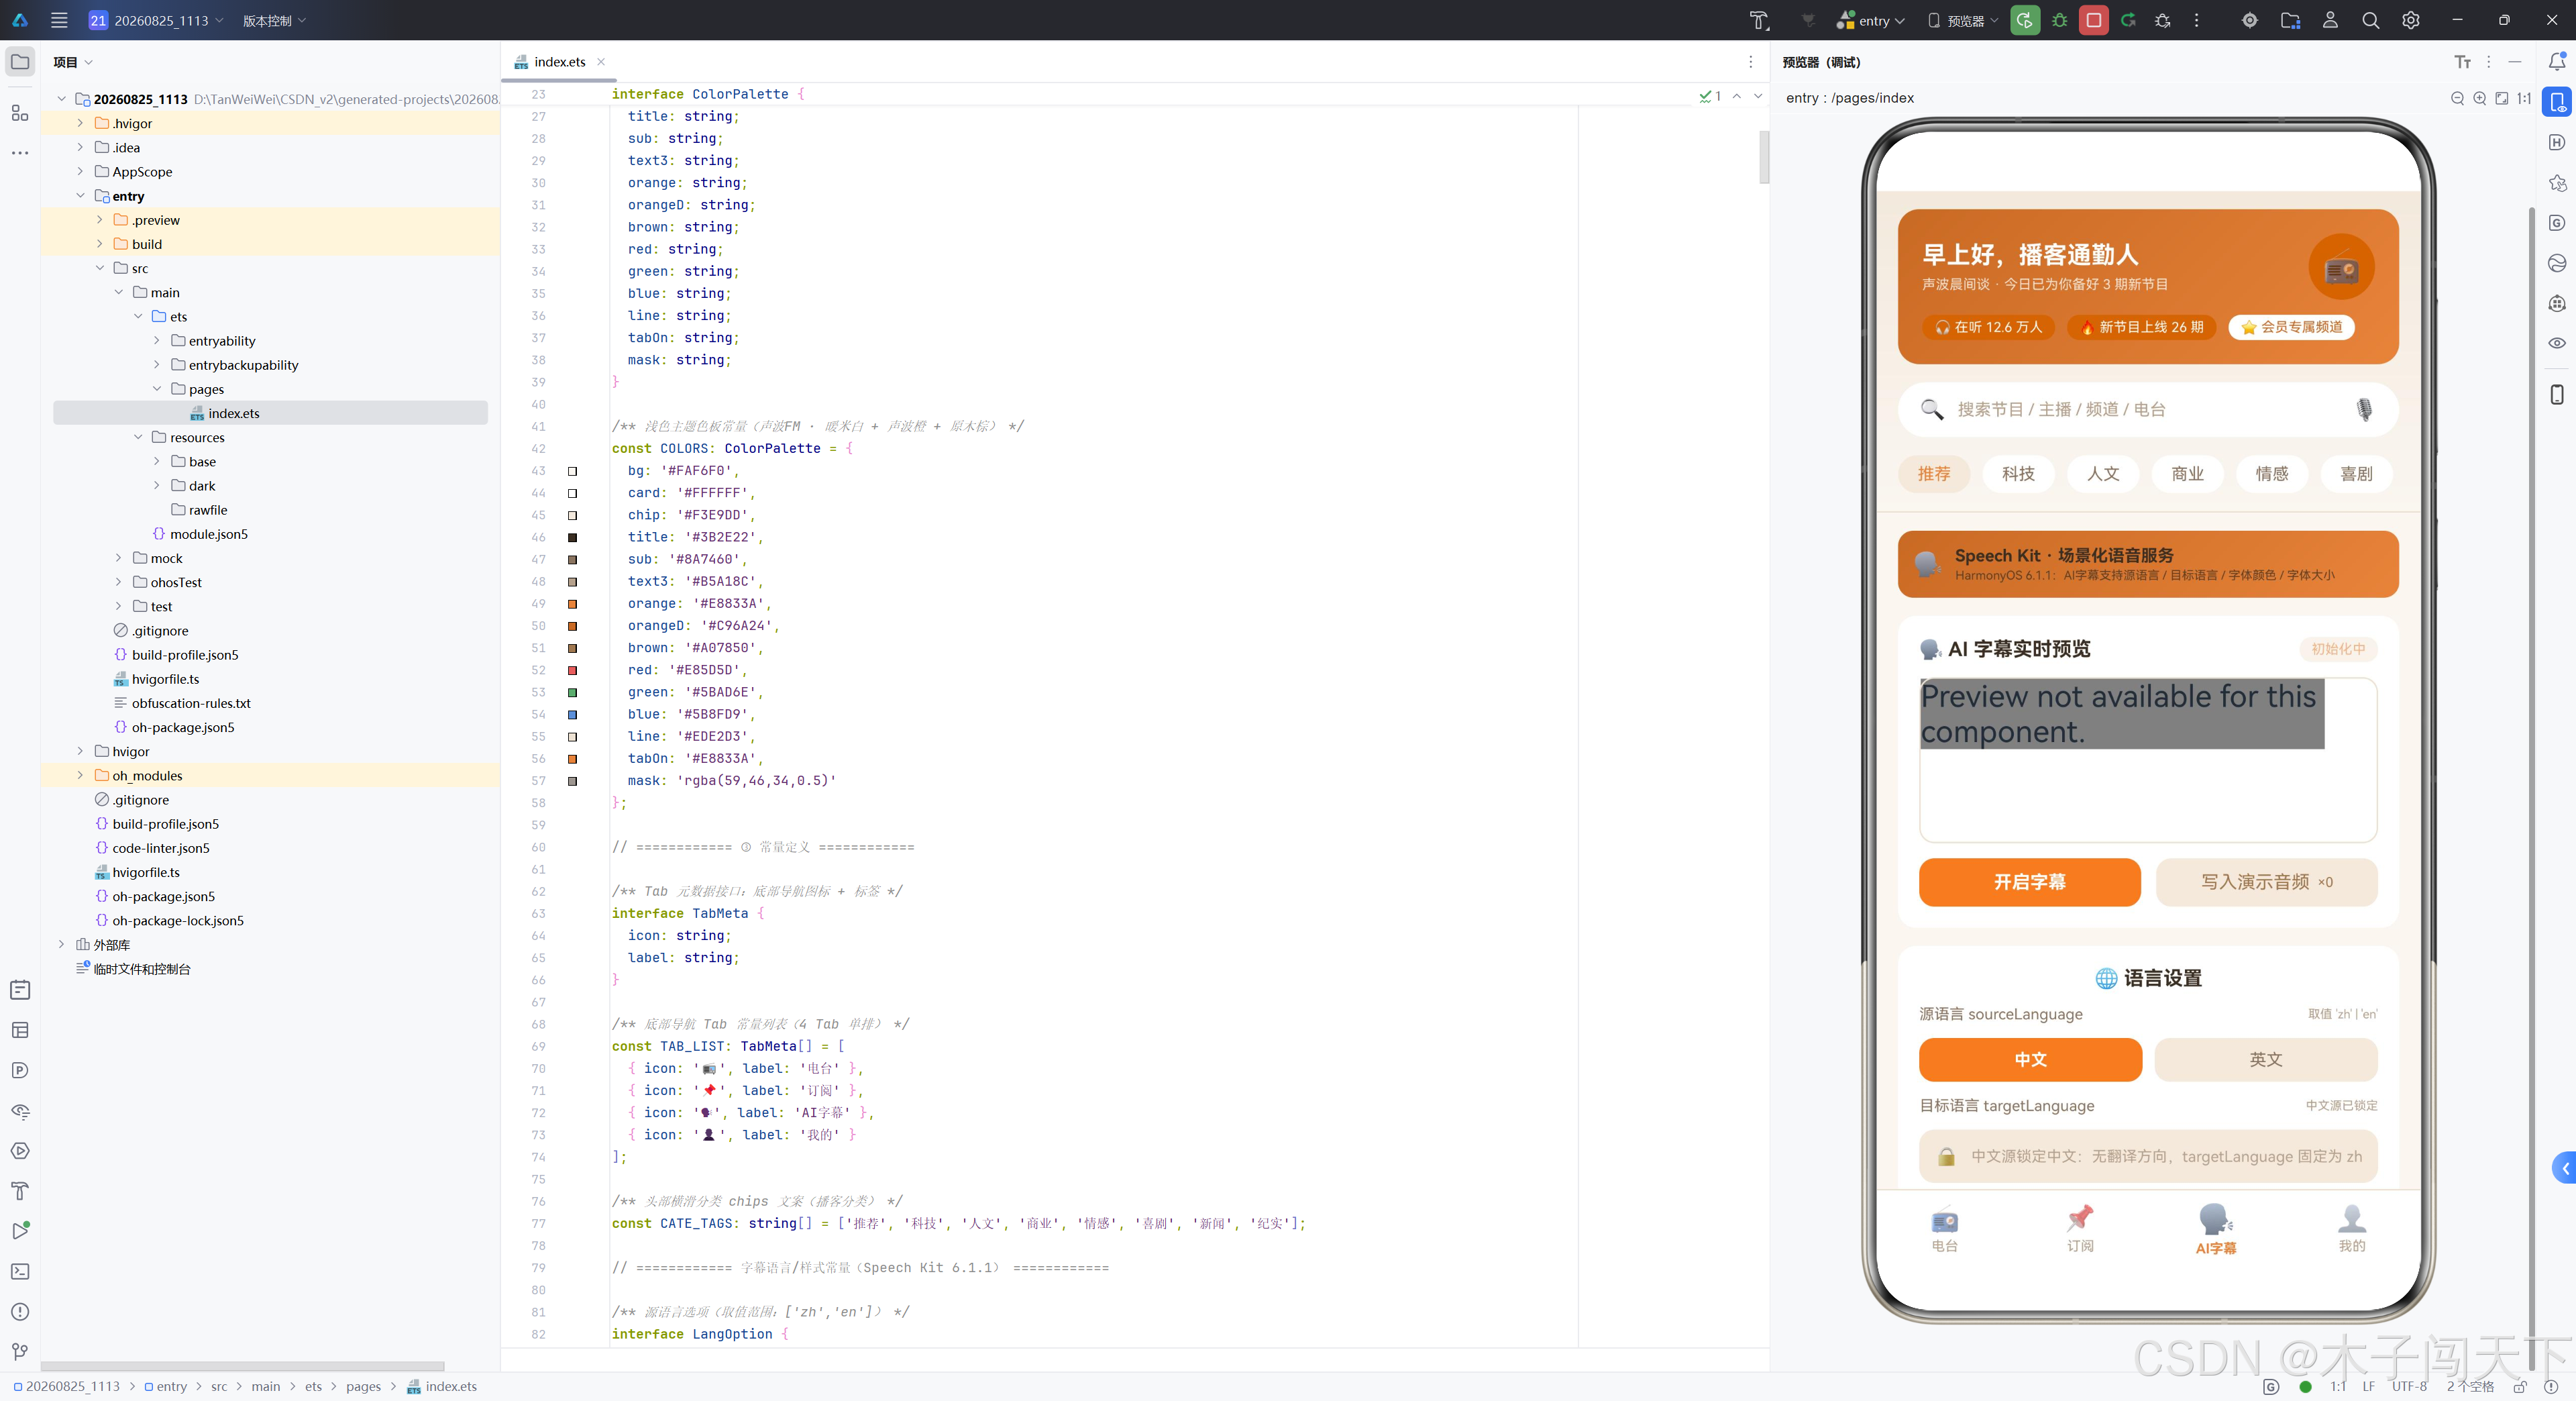Click the 新节目上线 26 期 chip

coord(2141,327)
